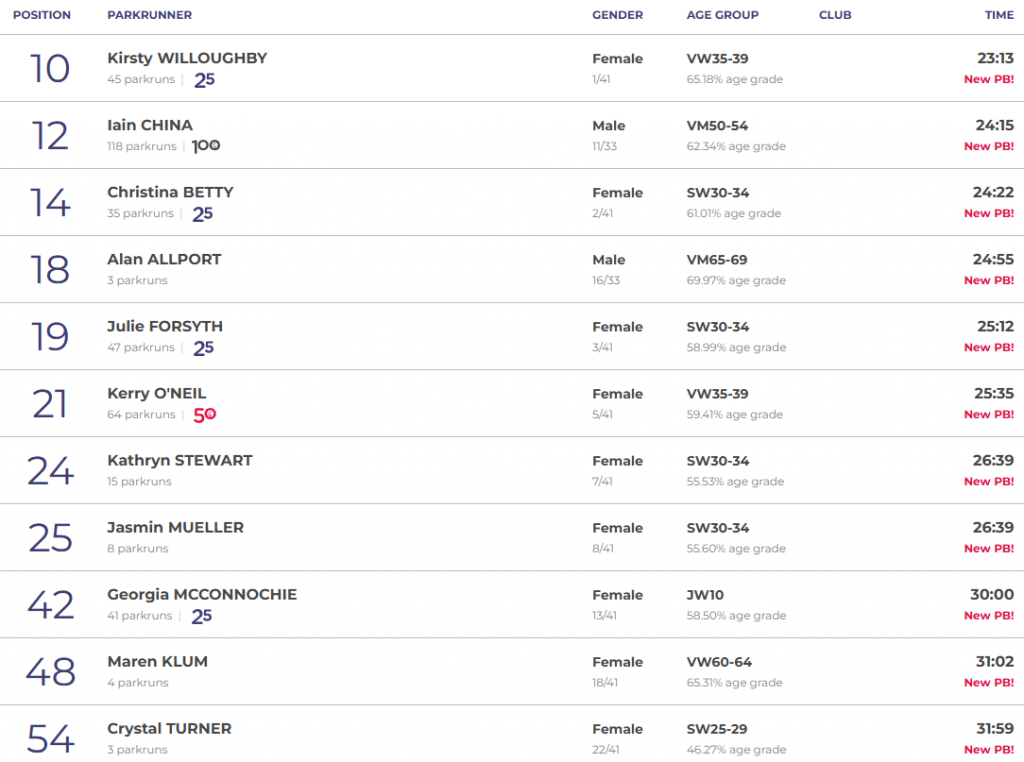Click the GENDER column header
Image resolution: width=1024 pixels, height=762 pixels.
coord(617,15)
